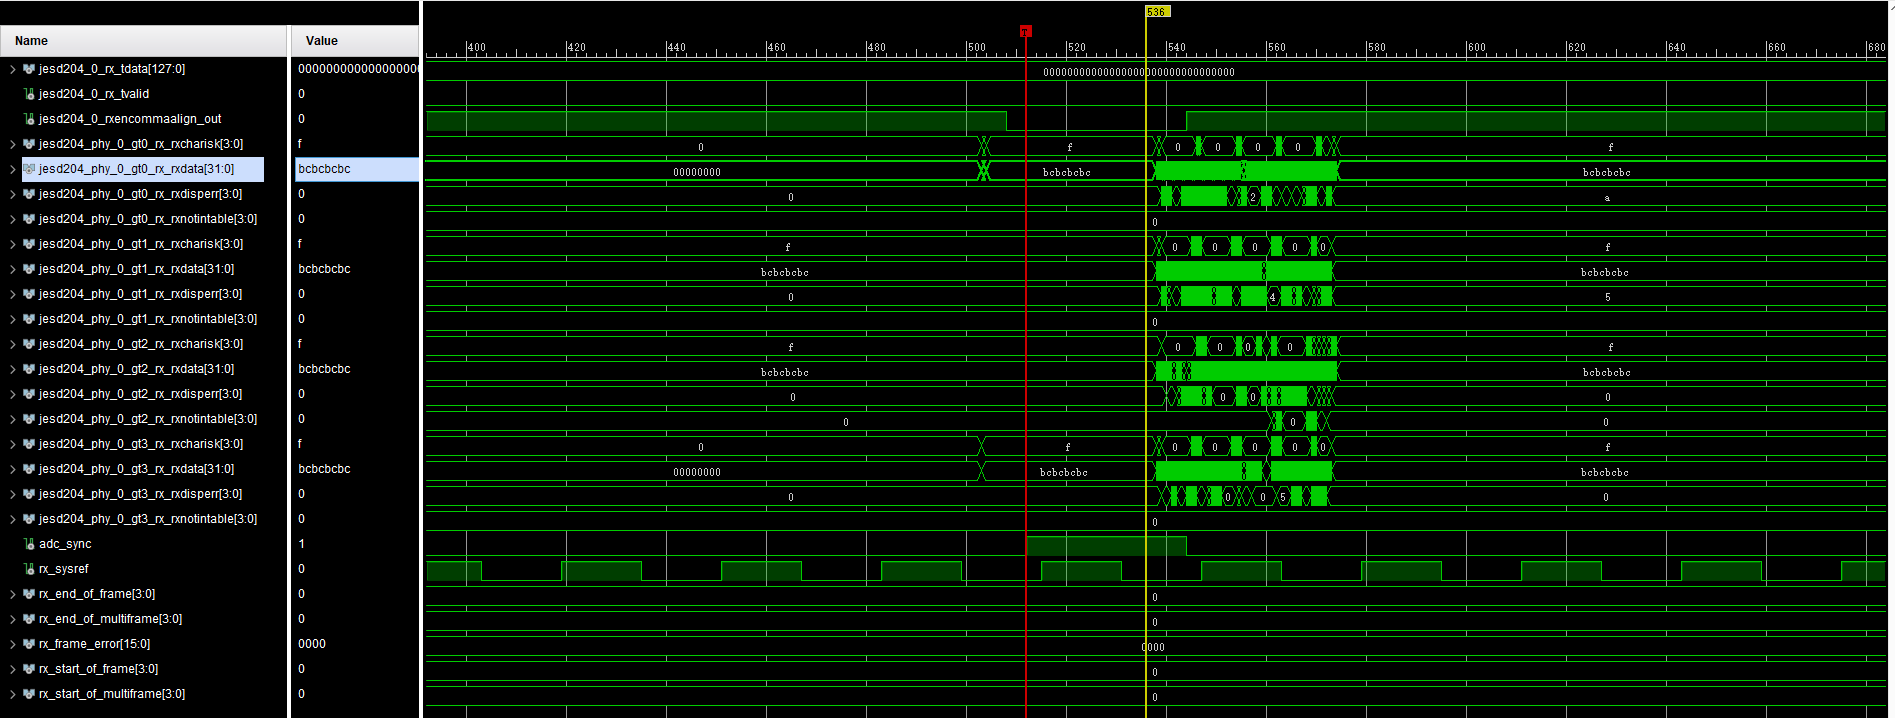Click the bus icon of gt0_rx_rxdisperr
This screenshot has width=1895, height=718.
tap(29, 194)
